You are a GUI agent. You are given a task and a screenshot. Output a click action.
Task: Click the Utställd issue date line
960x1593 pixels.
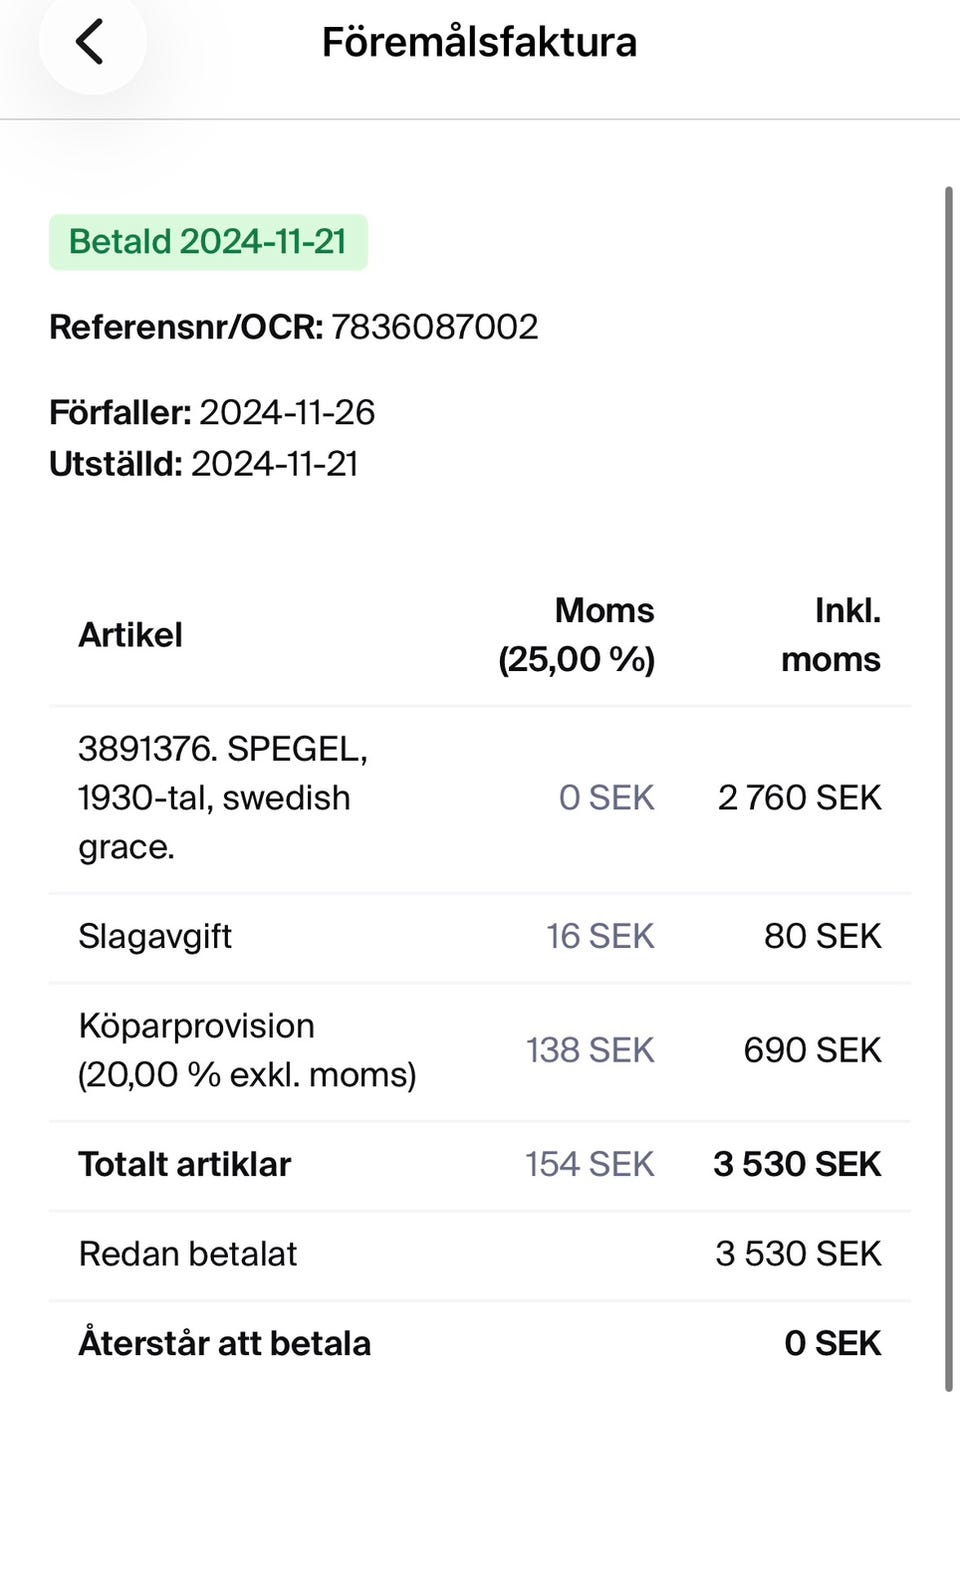tap(204, 464)
